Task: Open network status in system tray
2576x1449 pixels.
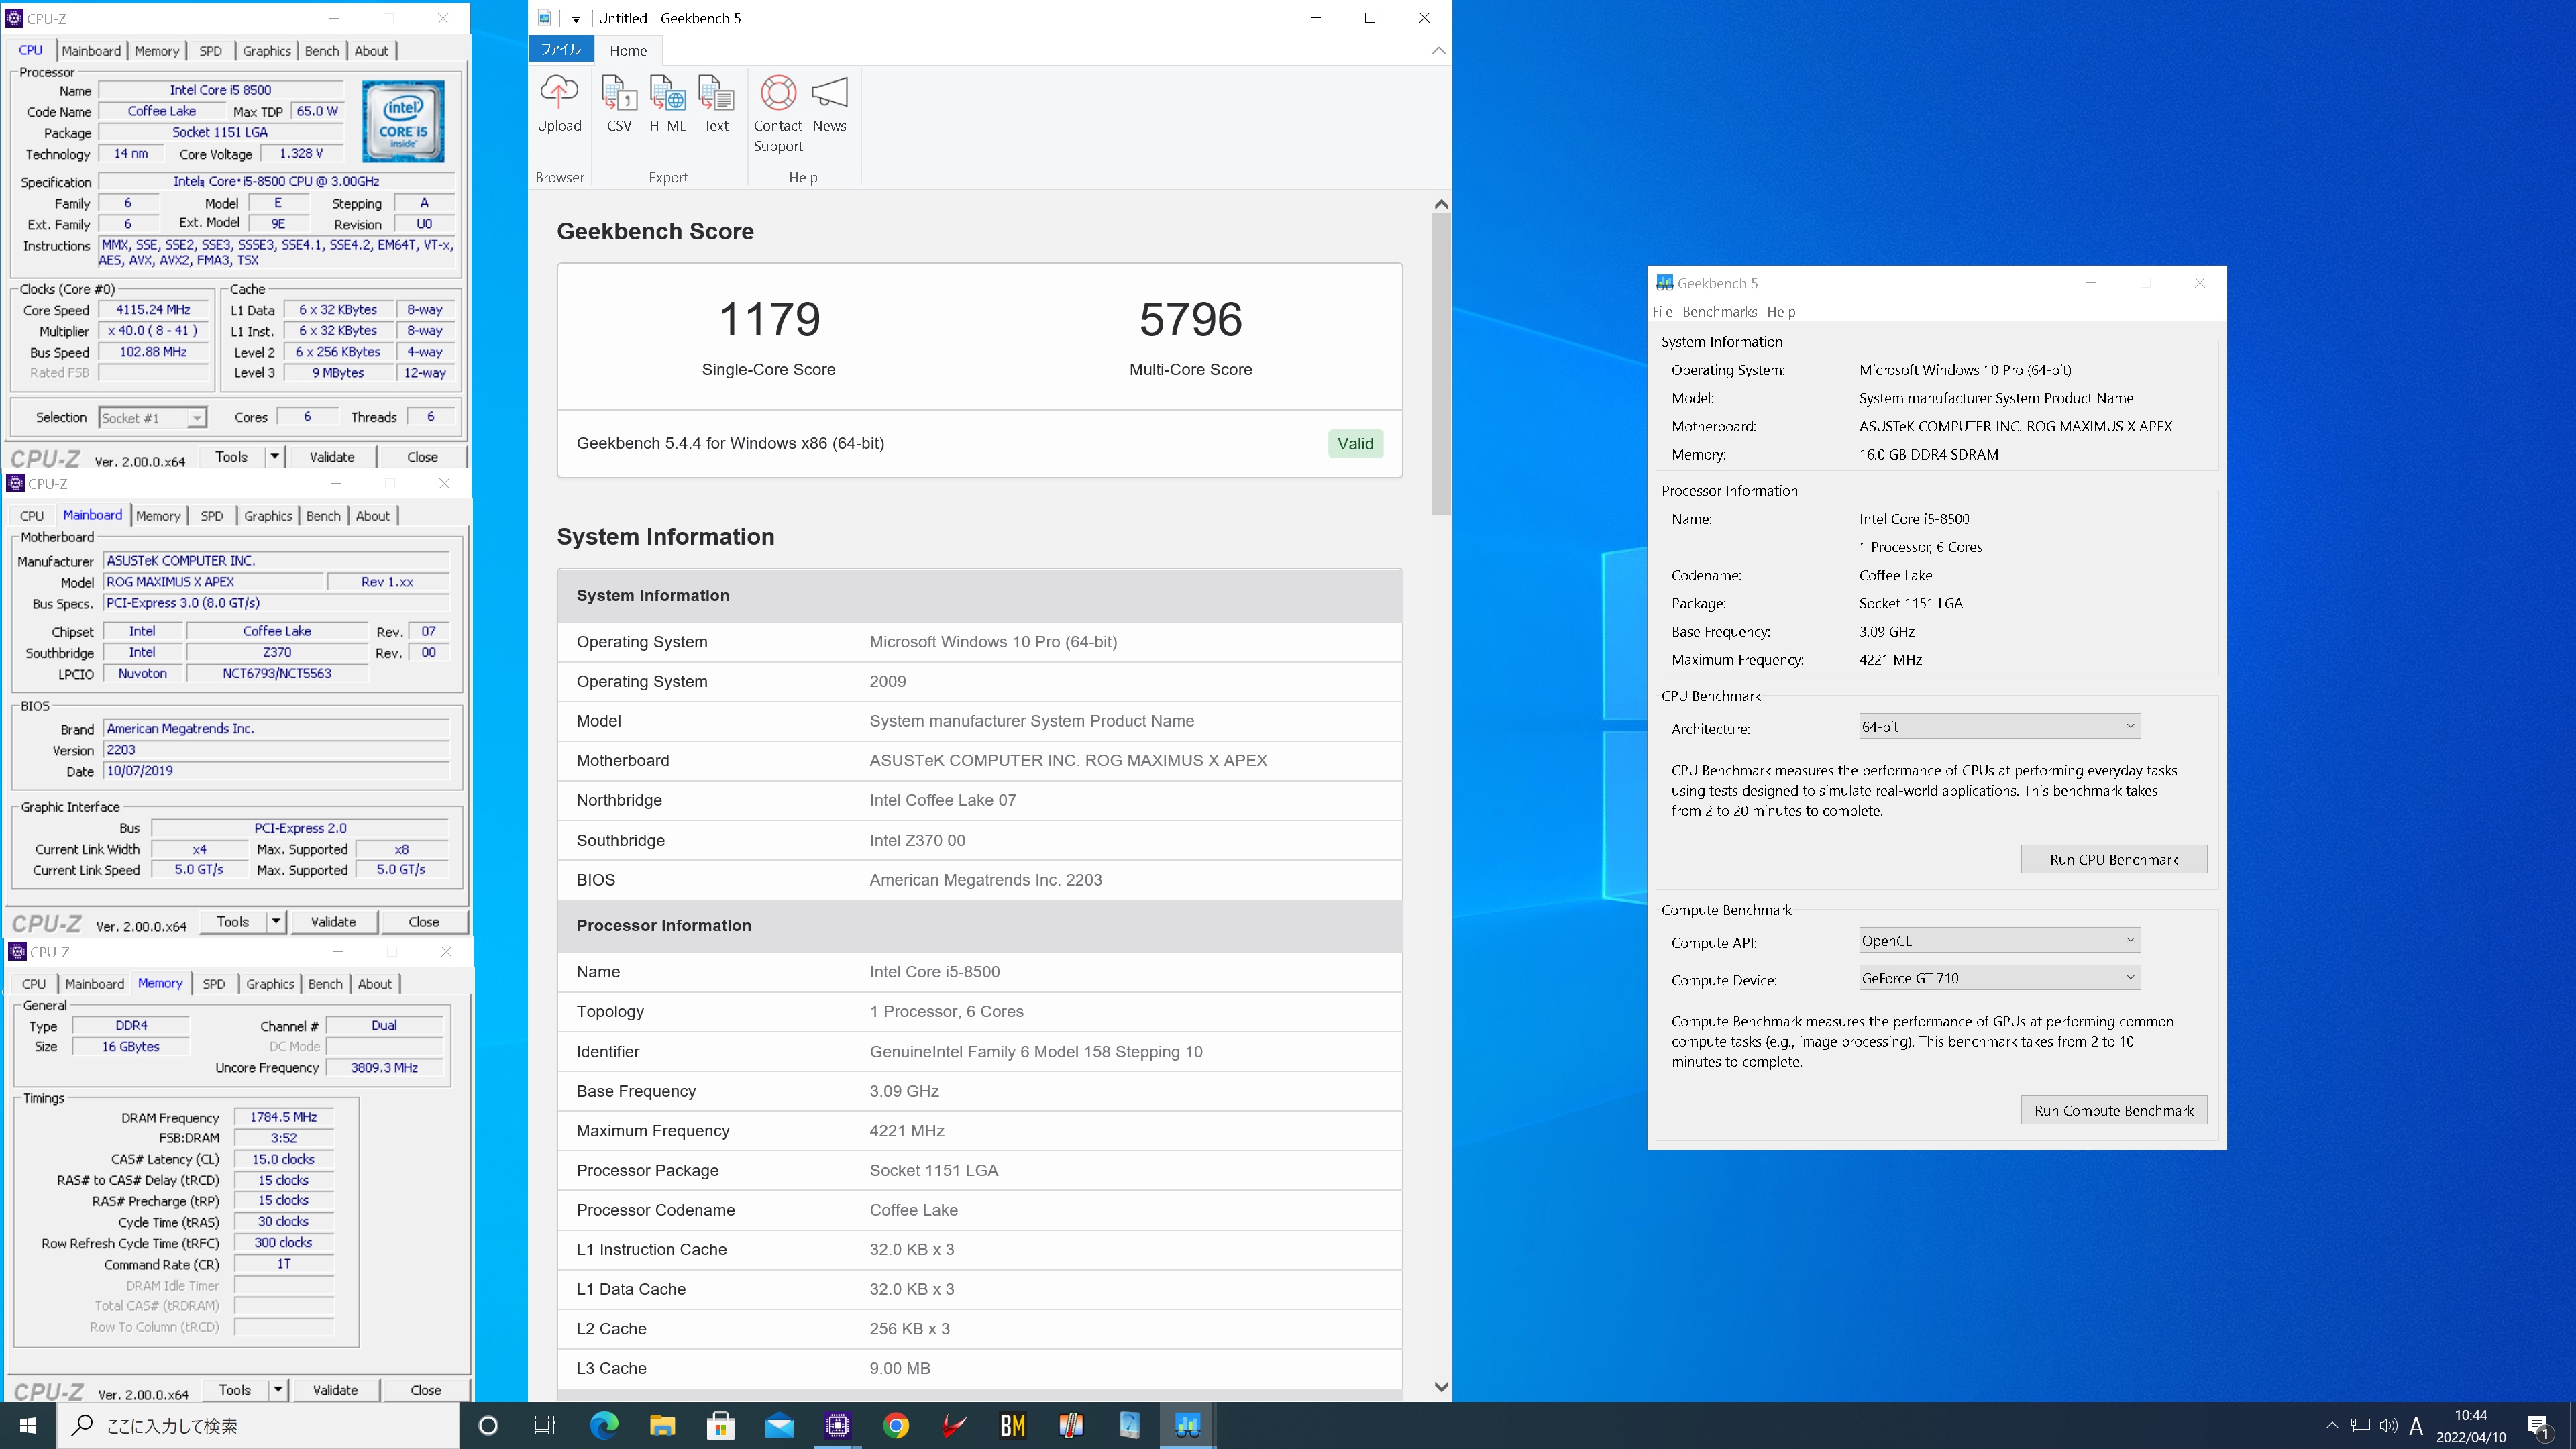Action: [2360, 1425]
